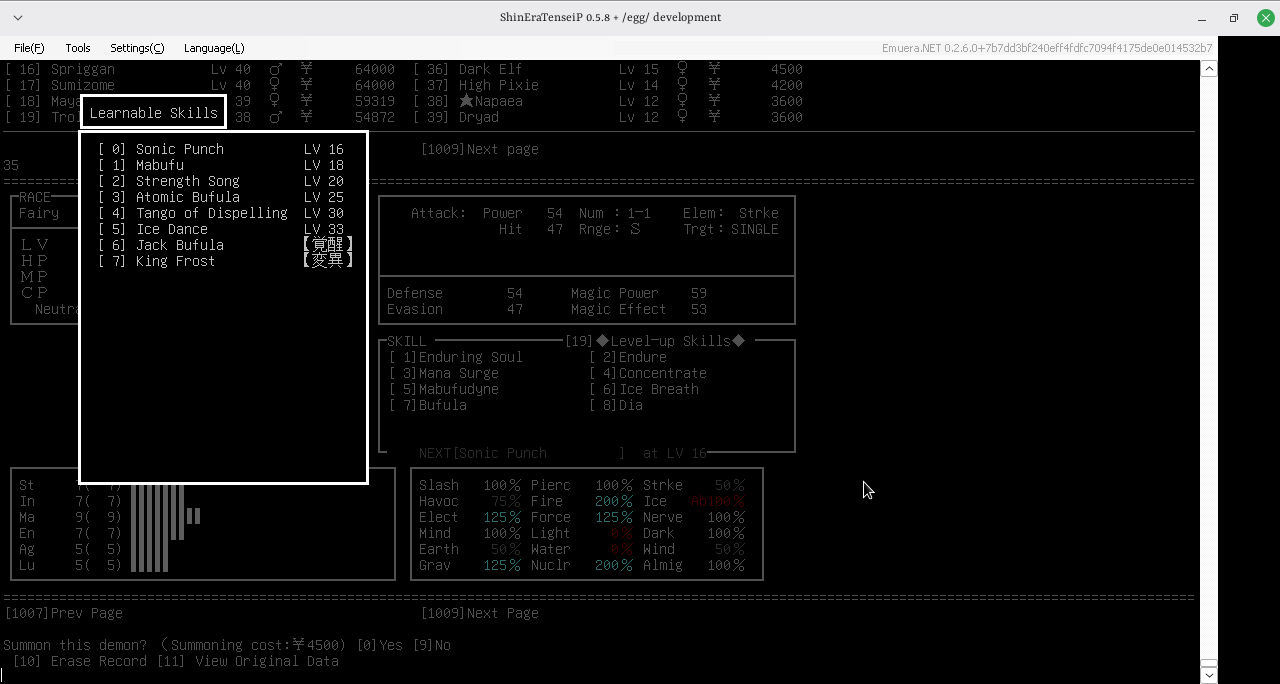
Task: Click [11] View Original Data option
Action: [248, 661]
